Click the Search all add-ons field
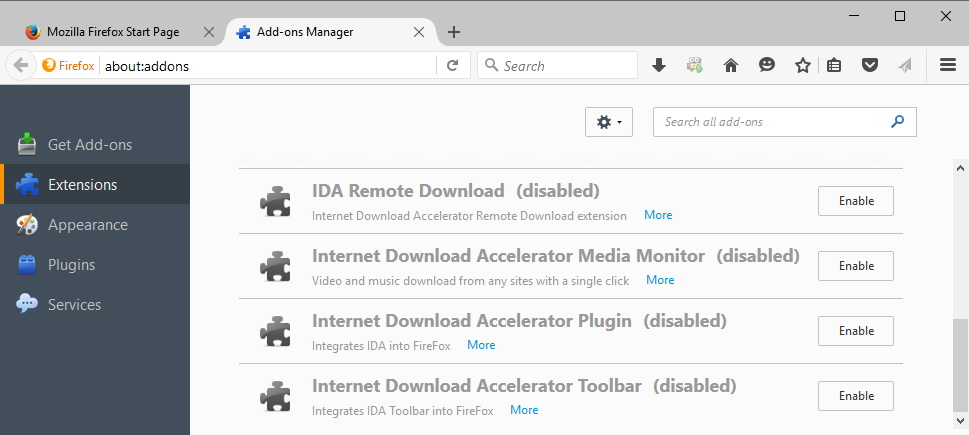The width and height of the screenshot is (969, 435). coord(785,122)
